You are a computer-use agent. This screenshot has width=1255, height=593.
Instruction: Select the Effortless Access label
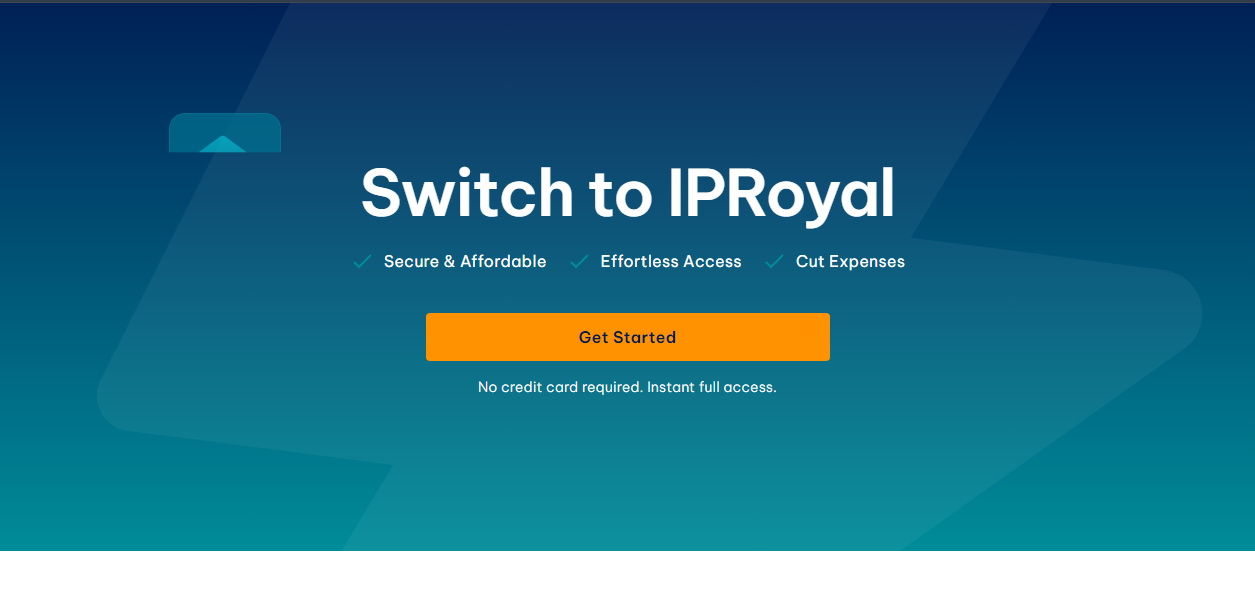(671, 262)
